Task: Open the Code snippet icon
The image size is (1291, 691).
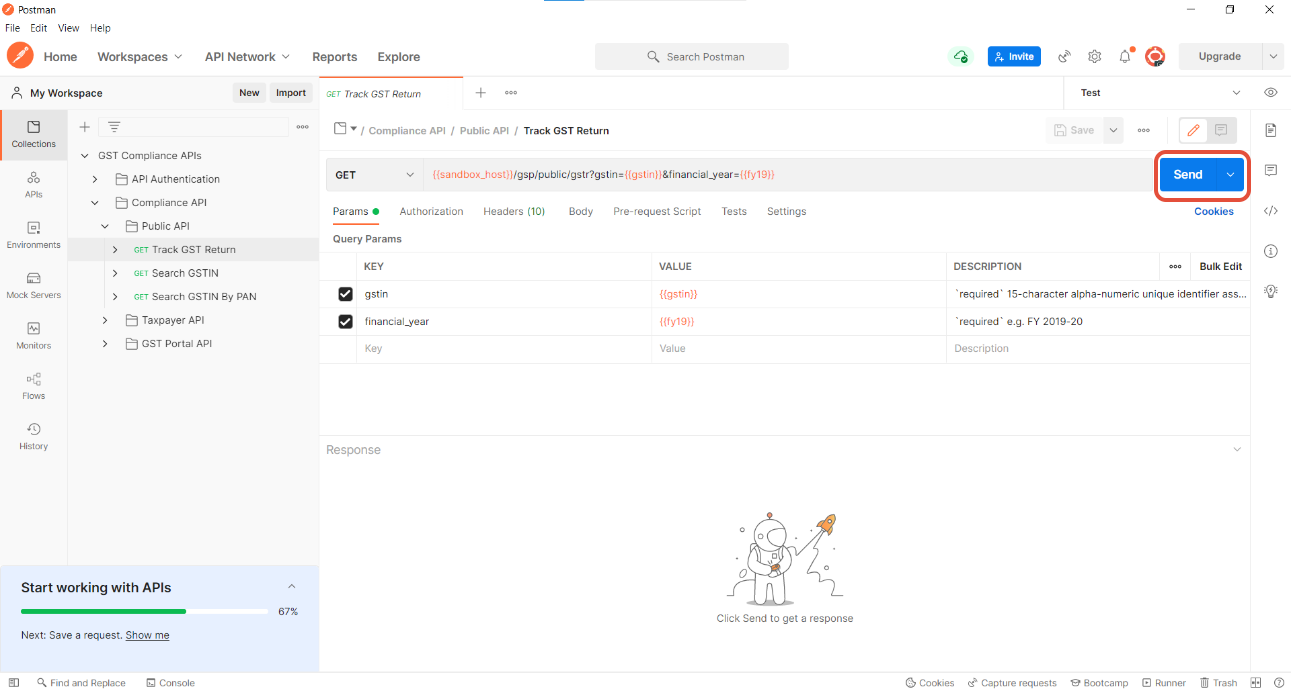Action: coord(1271,211)
